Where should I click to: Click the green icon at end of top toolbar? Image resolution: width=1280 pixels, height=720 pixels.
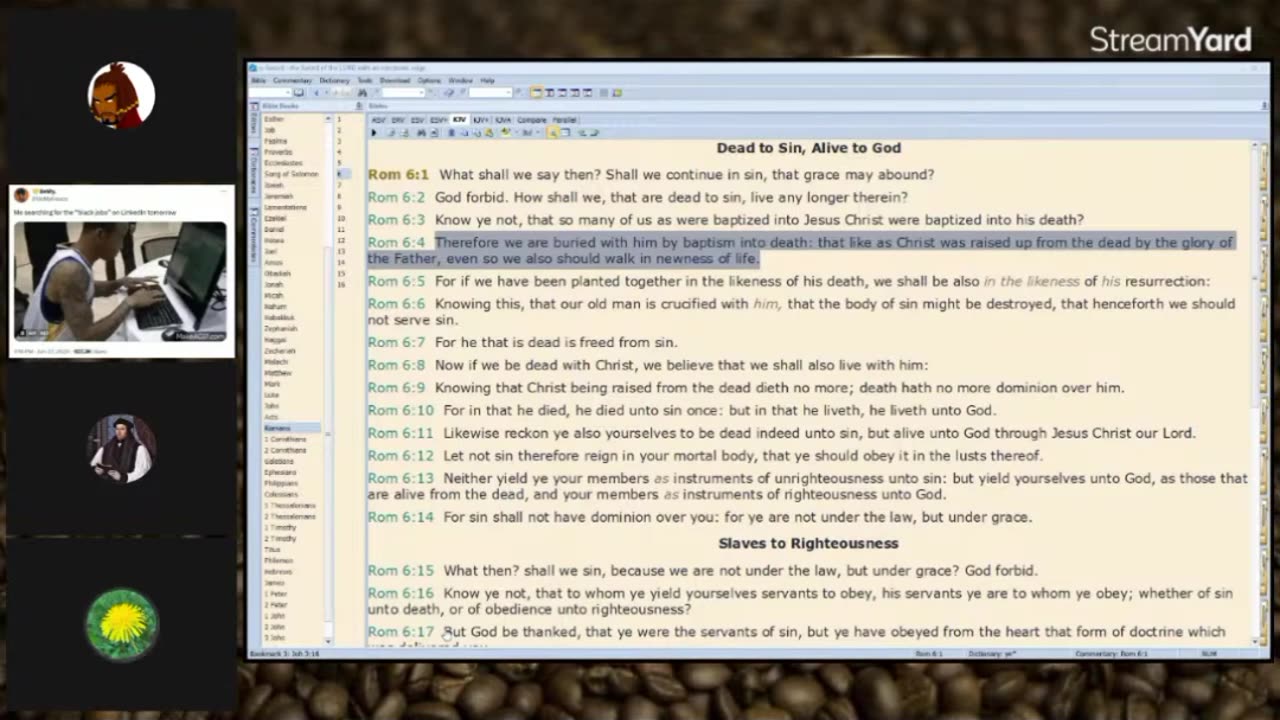click(x=617, y=92)
